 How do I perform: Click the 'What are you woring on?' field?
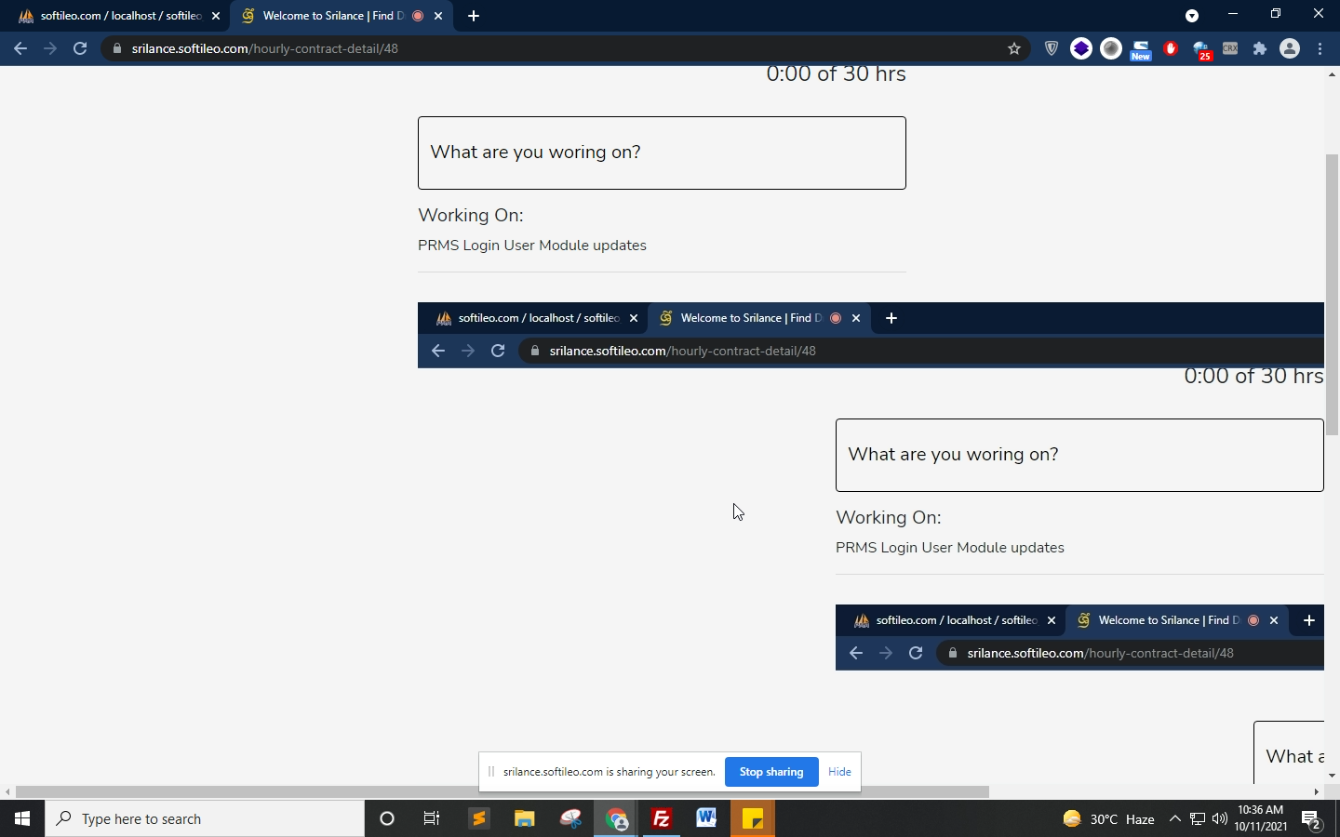coord(661,153)
